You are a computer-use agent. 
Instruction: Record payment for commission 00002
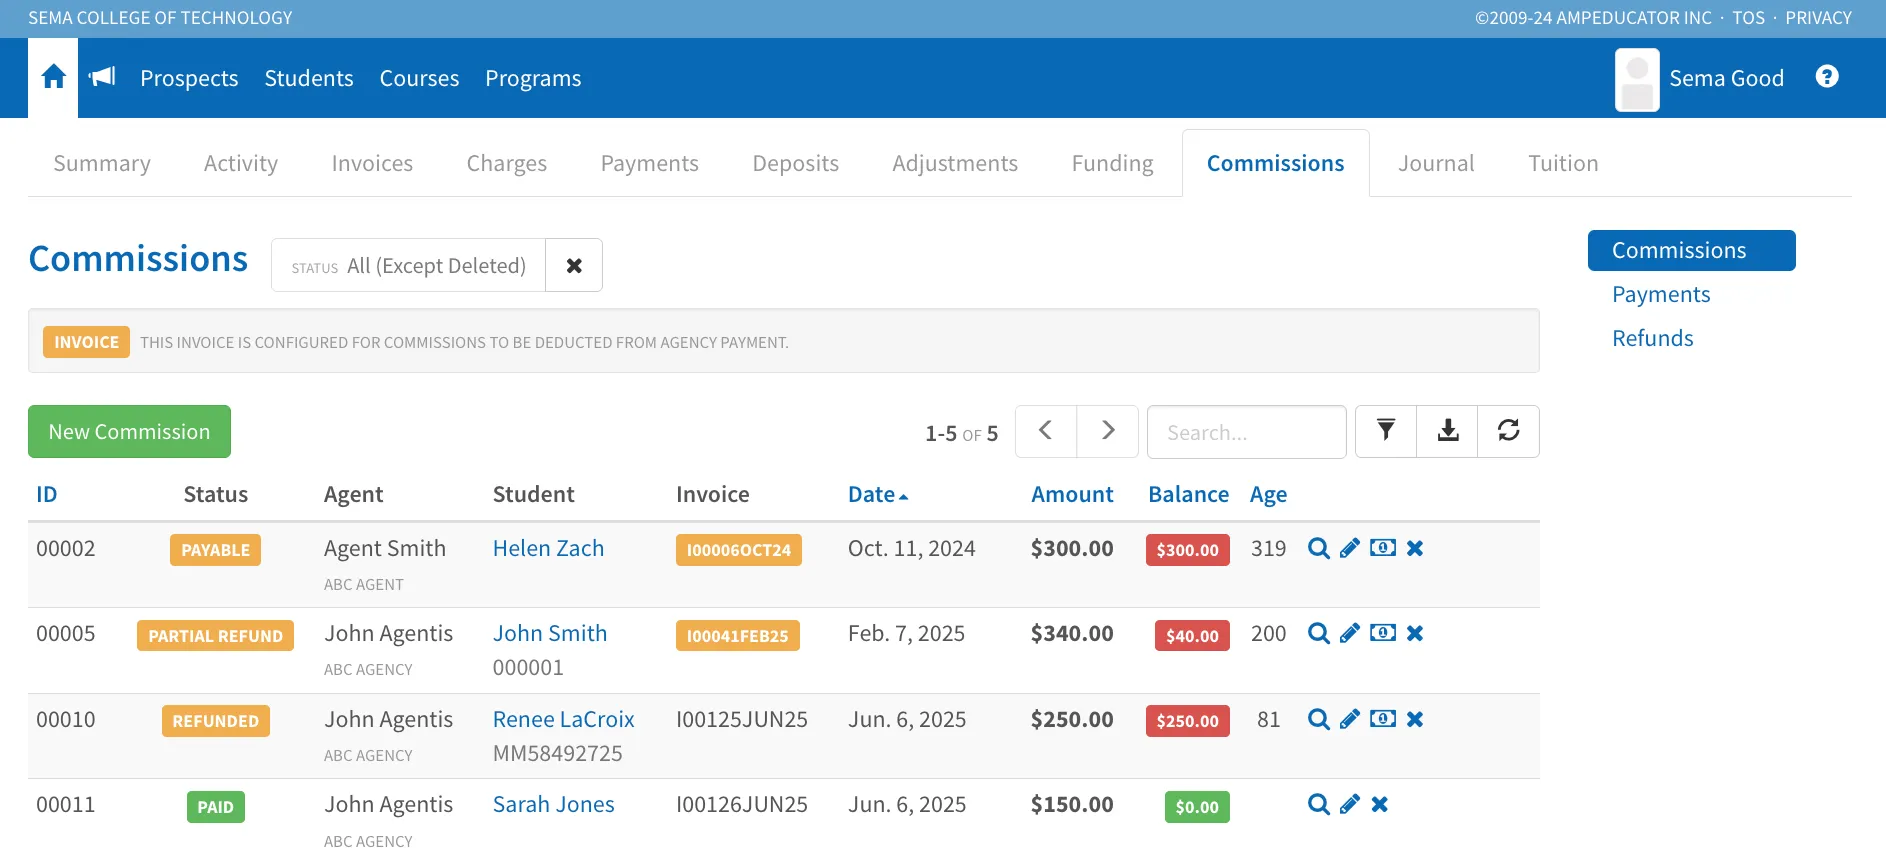[x=1383, y=548]
